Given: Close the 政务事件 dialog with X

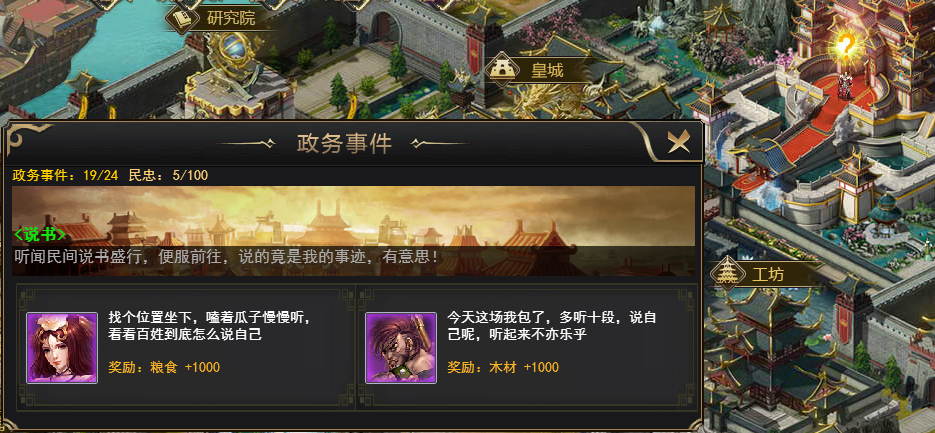Looking at the screenshot, I should tap(679, 142).
